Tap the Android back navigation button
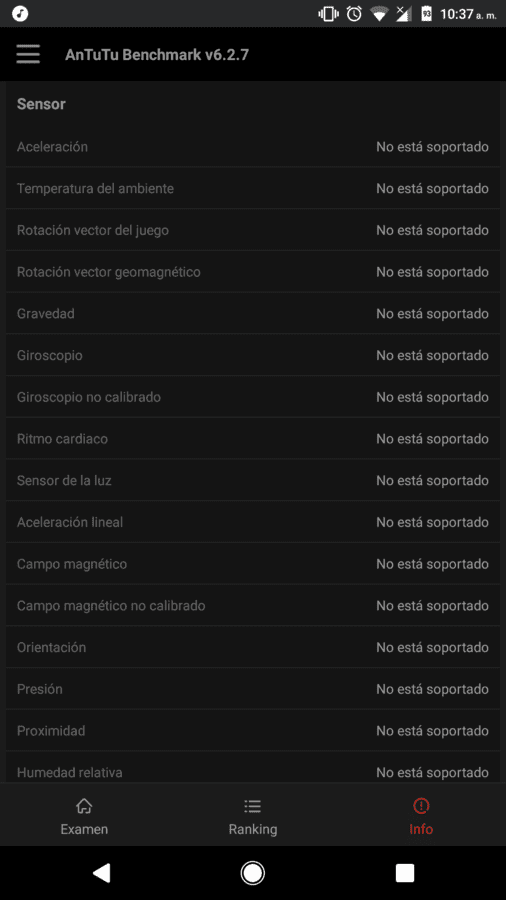This screenshot has width=506, height=900. click(x=101, y=873)
